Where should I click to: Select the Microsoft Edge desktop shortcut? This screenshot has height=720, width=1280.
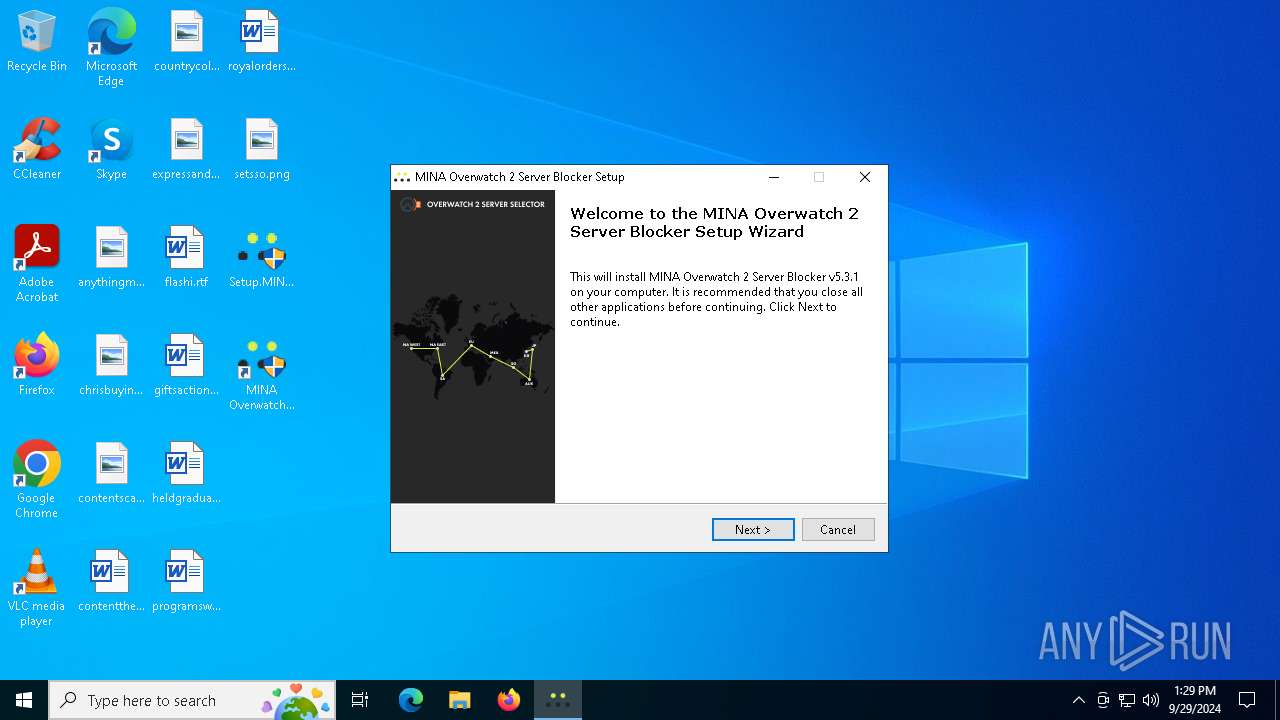pos(111,48)
